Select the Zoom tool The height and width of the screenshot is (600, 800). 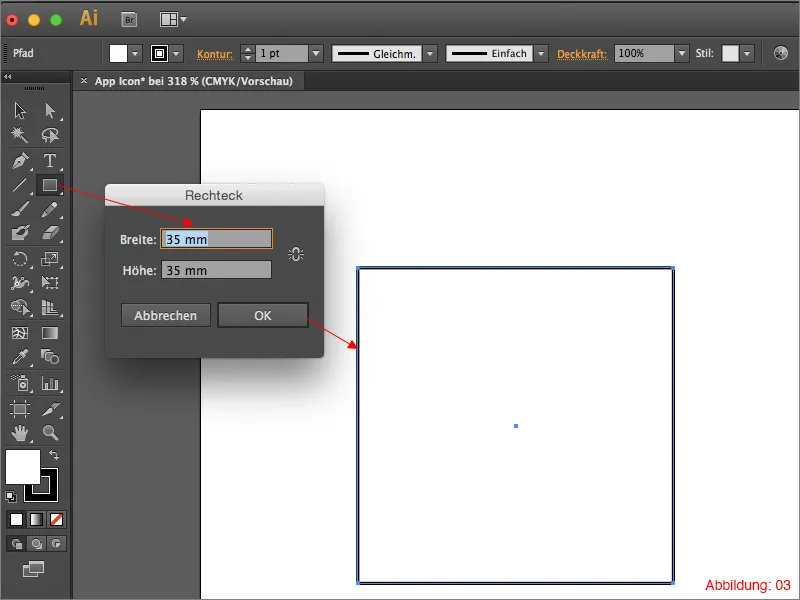pos(50,433)
